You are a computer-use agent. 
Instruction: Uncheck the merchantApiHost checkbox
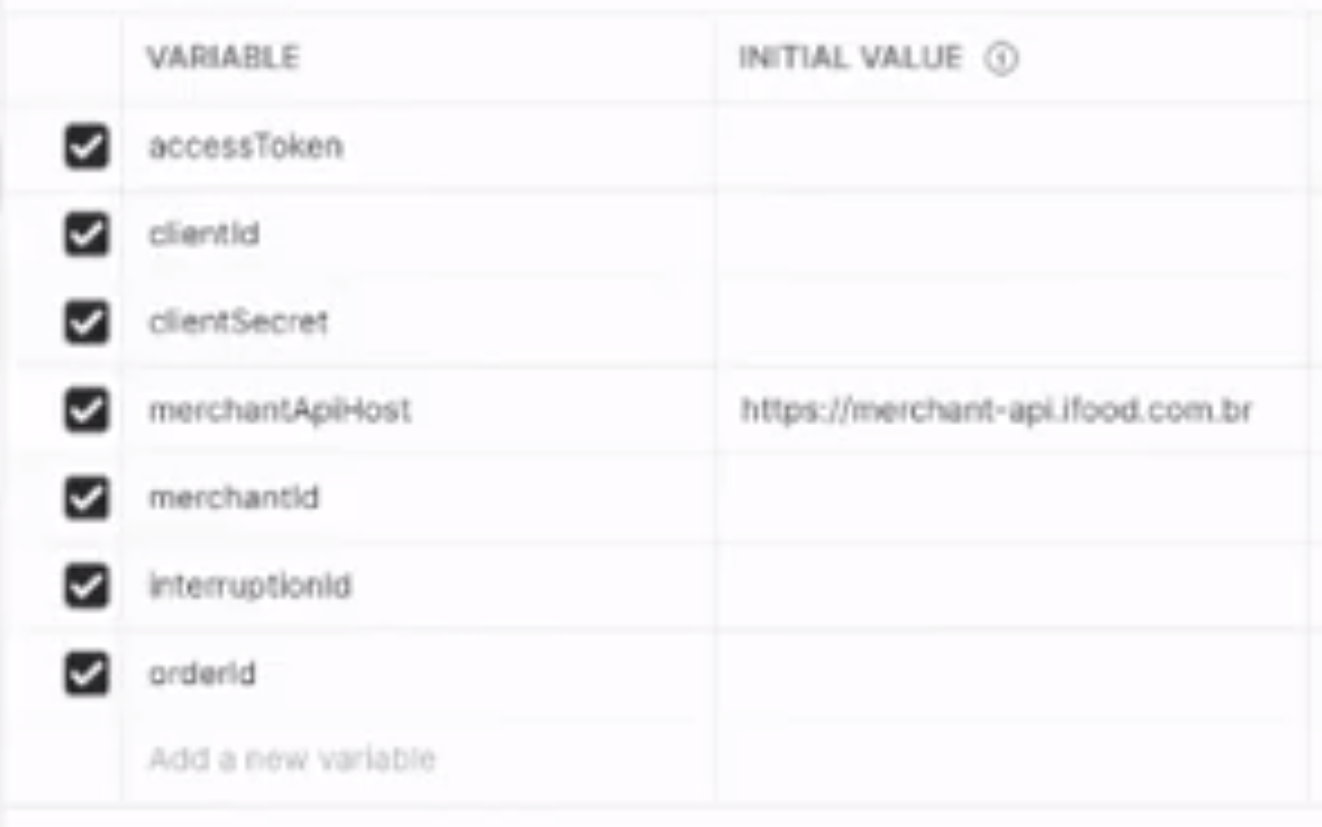tap(87, 410)
